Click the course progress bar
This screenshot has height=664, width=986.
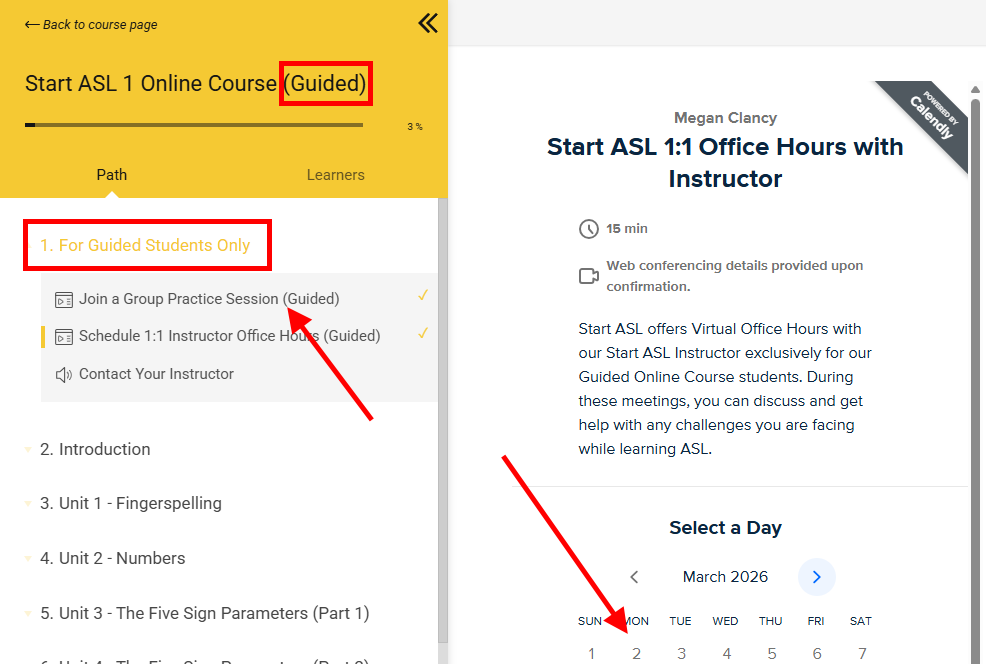tap(194, 125)
